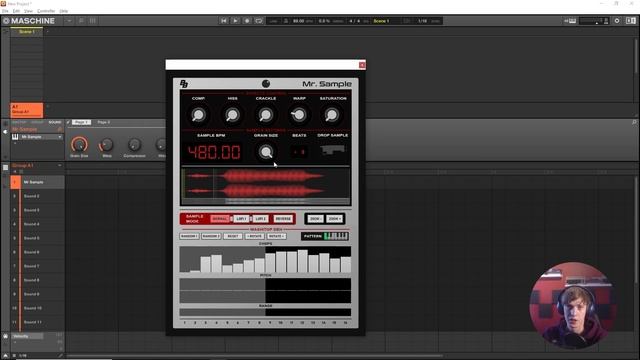Viewport: 640px width, 360px height.
Task: Click the swing percentage field
Action: pyautogui.click(x=331, y=21)
